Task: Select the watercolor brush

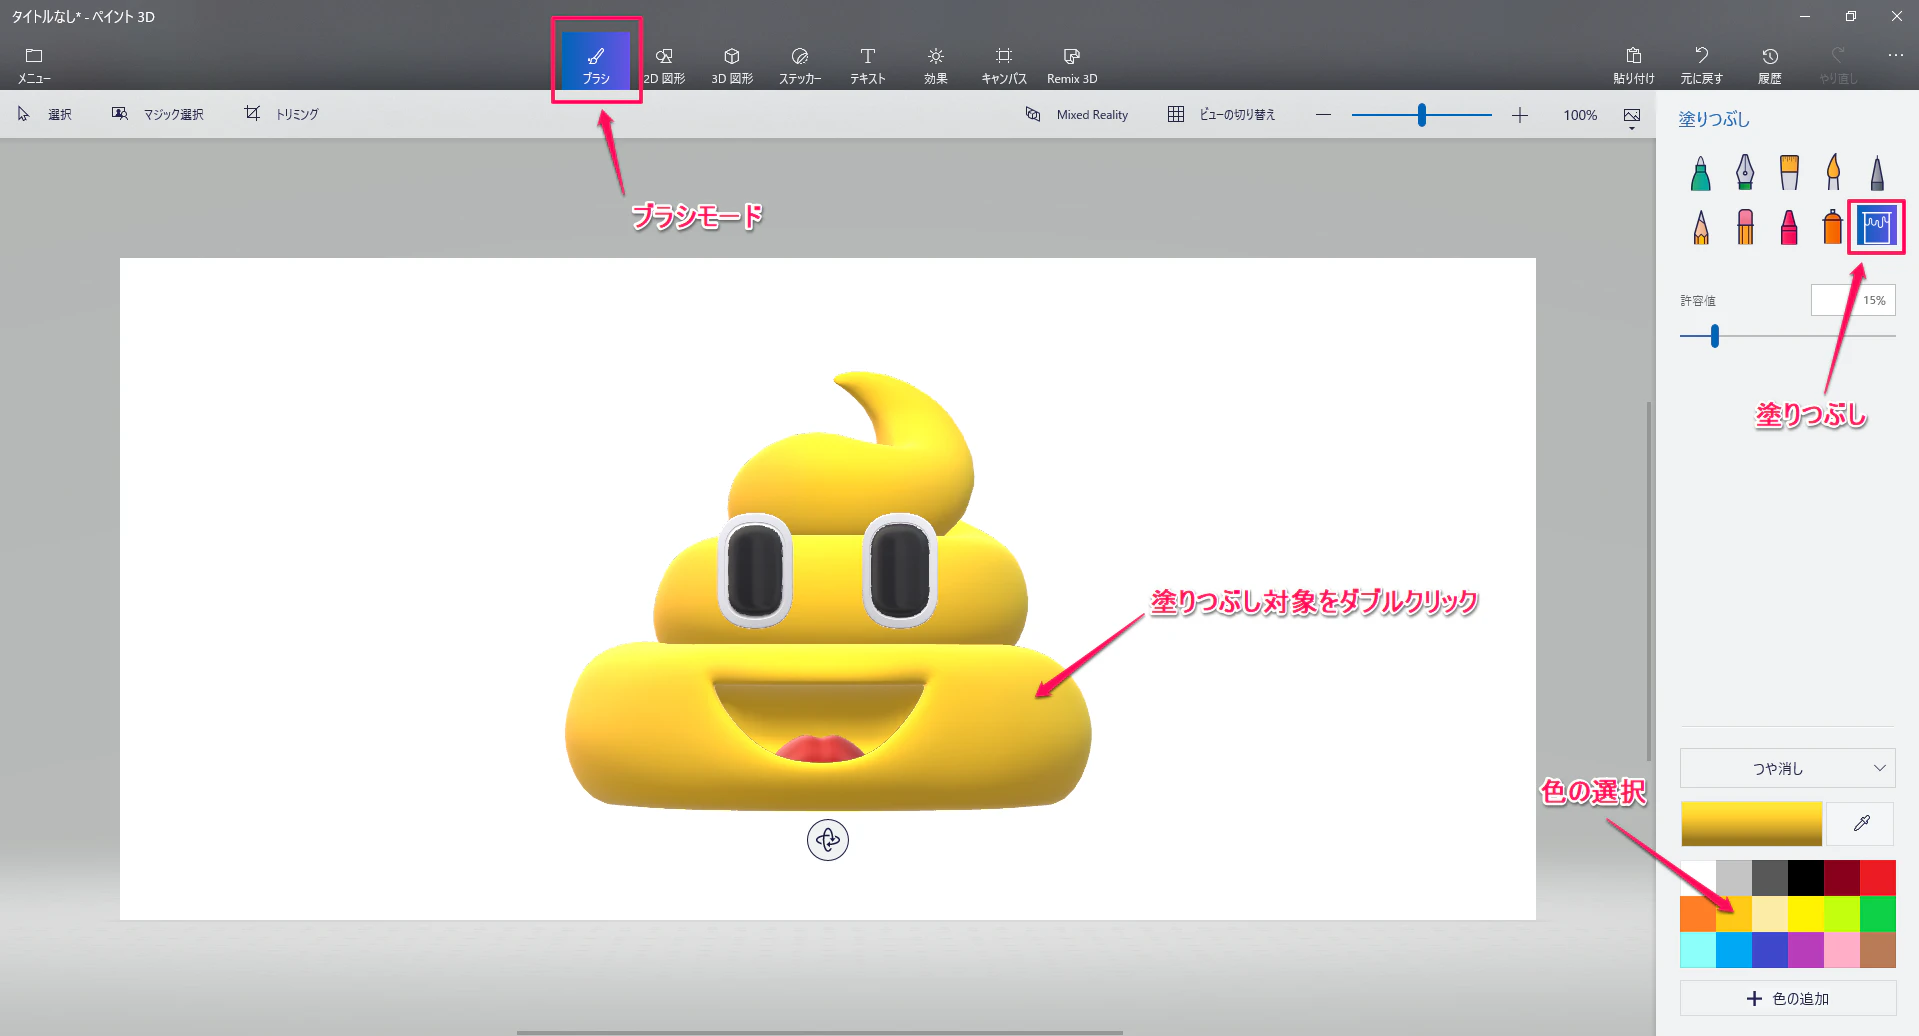Action: (x=1833, y=172)
